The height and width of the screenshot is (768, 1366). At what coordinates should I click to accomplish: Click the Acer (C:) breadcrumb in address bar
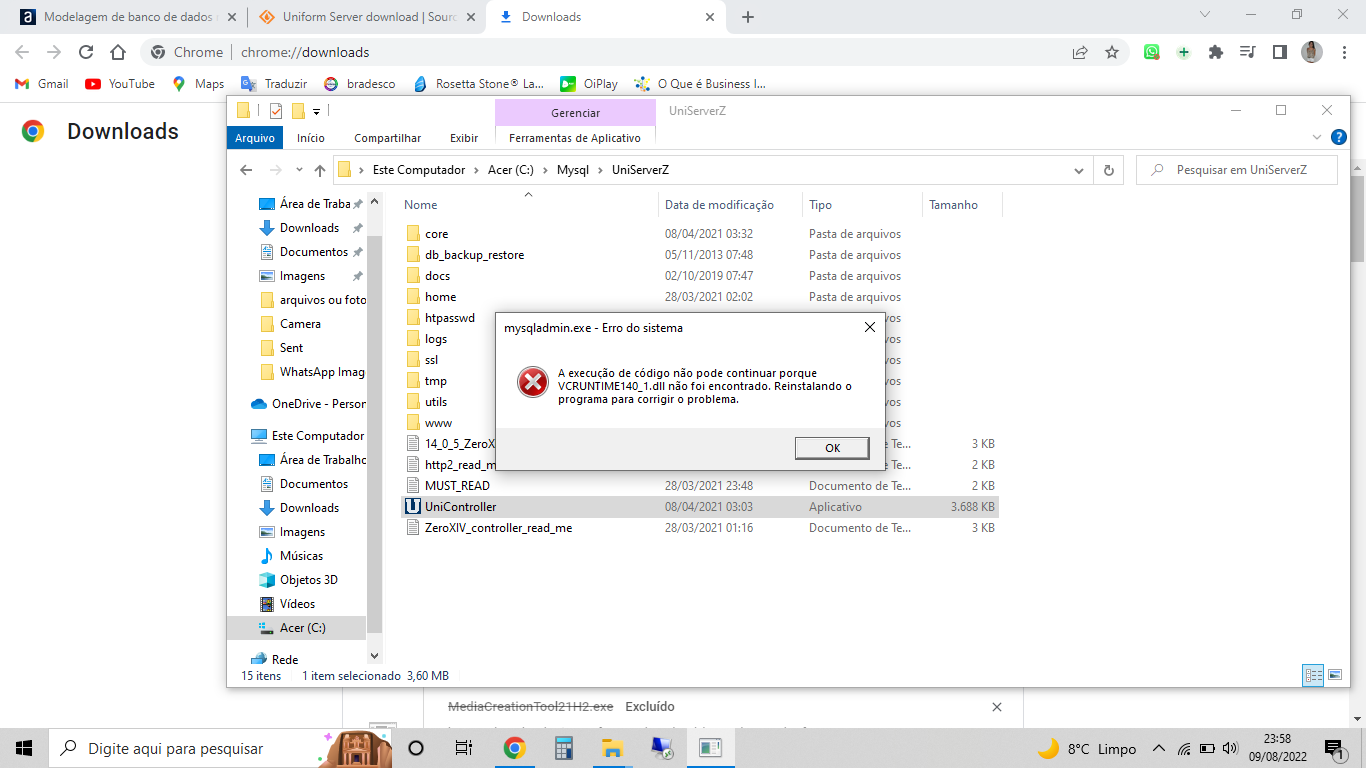510,170
